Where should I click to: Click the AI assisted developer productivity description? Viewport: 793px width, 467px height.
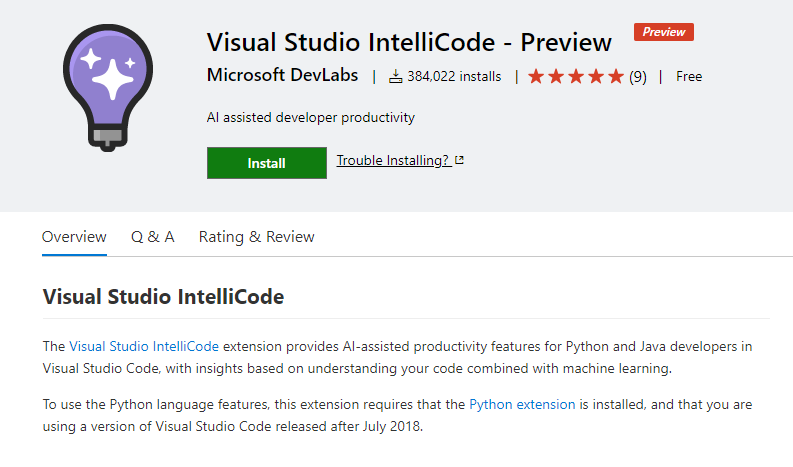point(311,117)
